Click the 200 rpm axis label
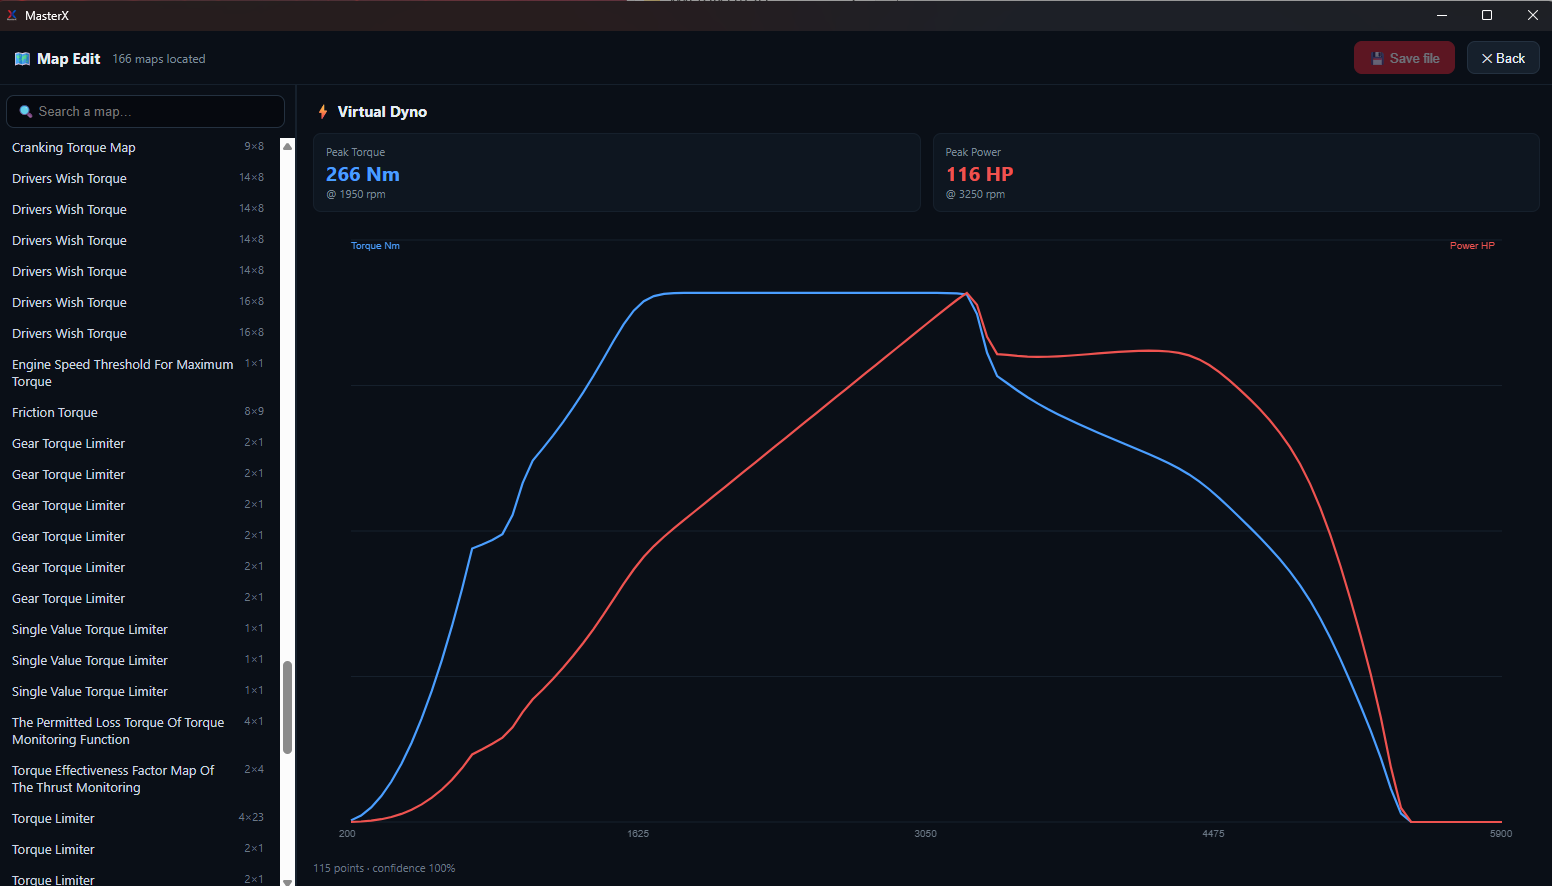This screenshot has width=1552, height=886. [347, 834]
